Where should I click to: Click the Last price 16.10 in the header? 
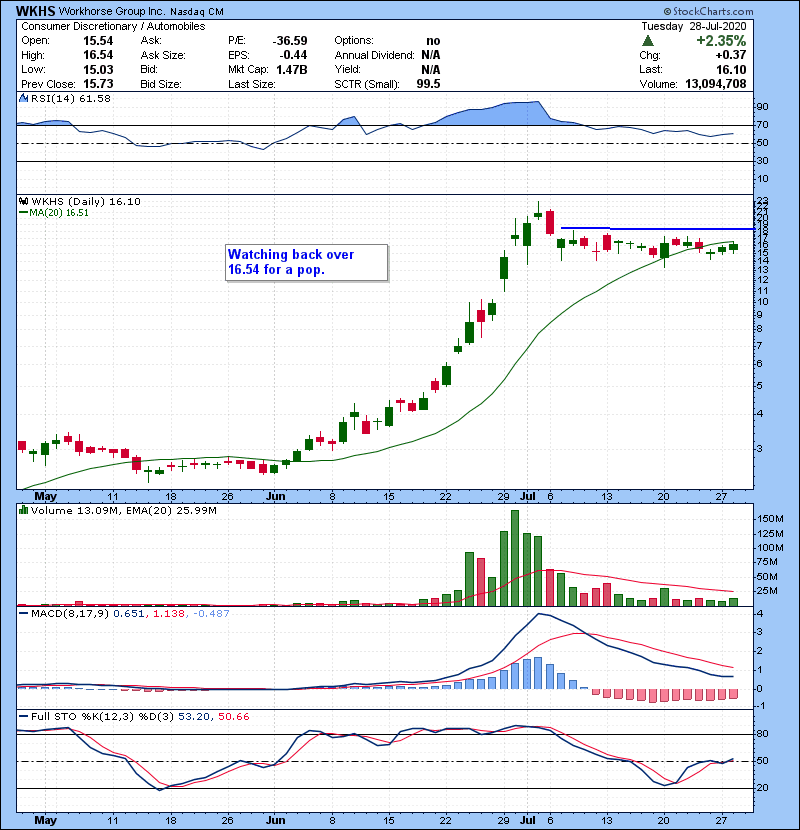click(731, 69)
